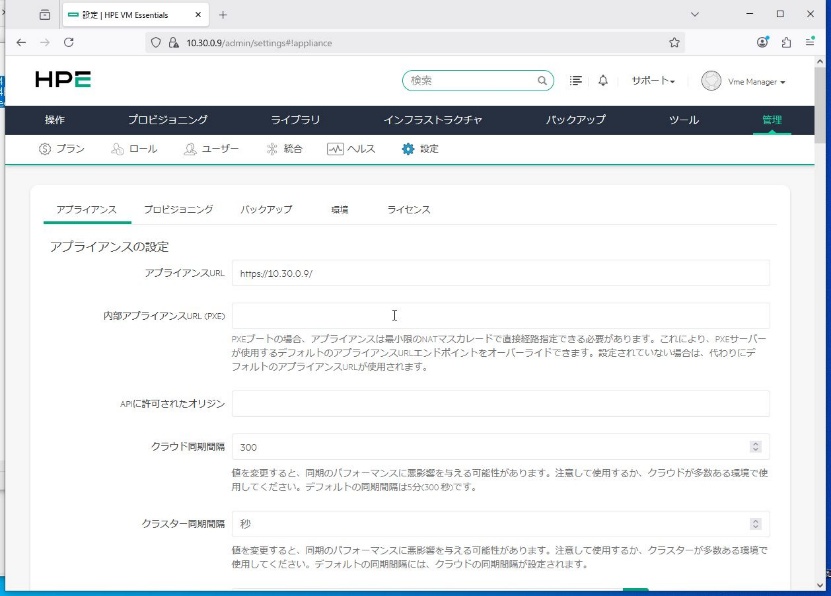Viewport: 831px width, 596px height.
Task: Open the Firefox list all tabs chevron
Action: (x=695, y=15)
